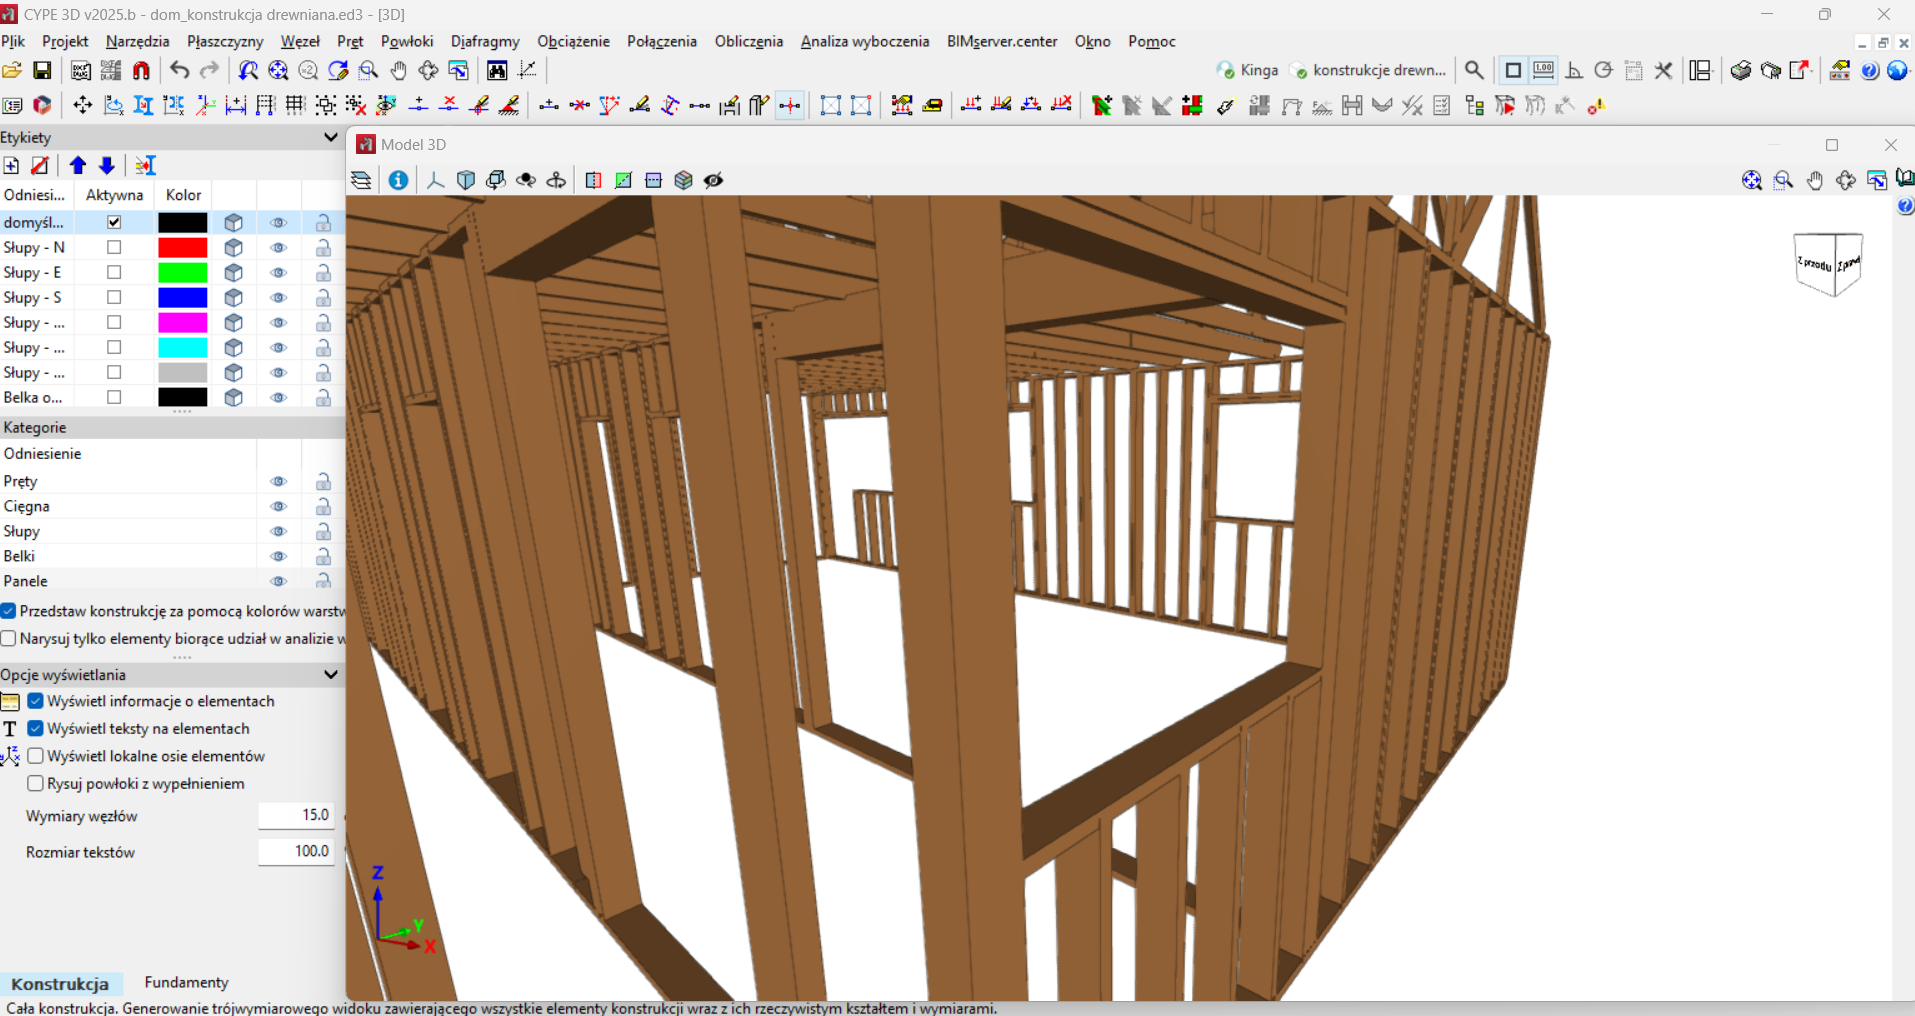Collapse the Etykiety panel chevron
1915x1016 pixels.
coord(331,137)
